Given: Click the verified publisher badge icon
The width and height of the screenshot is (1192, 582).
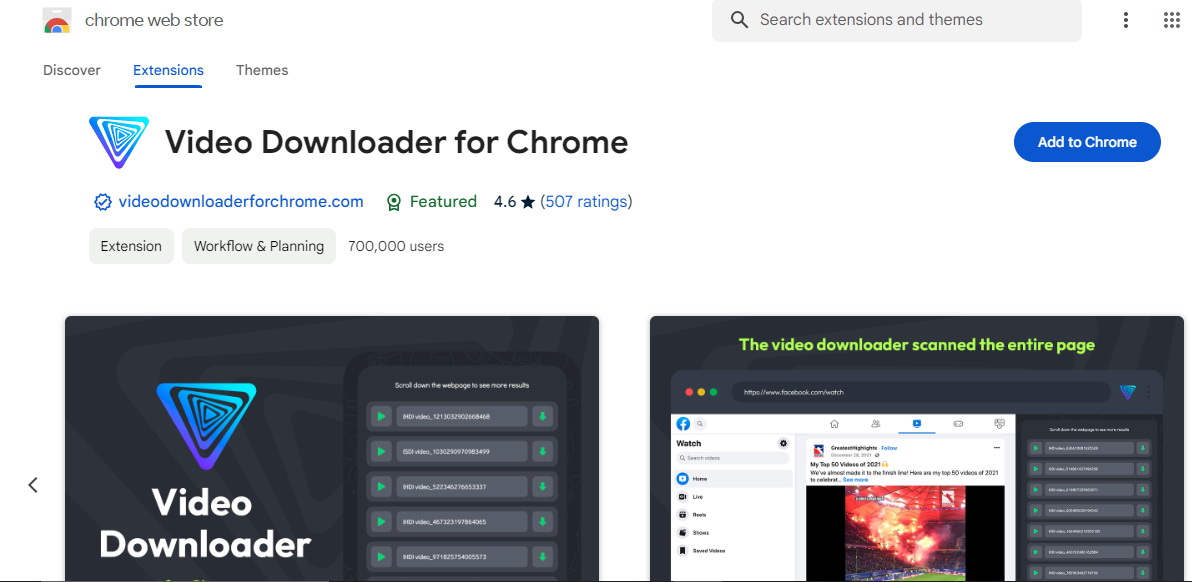Looking at the screenshot, I should [x=103, y=202].
